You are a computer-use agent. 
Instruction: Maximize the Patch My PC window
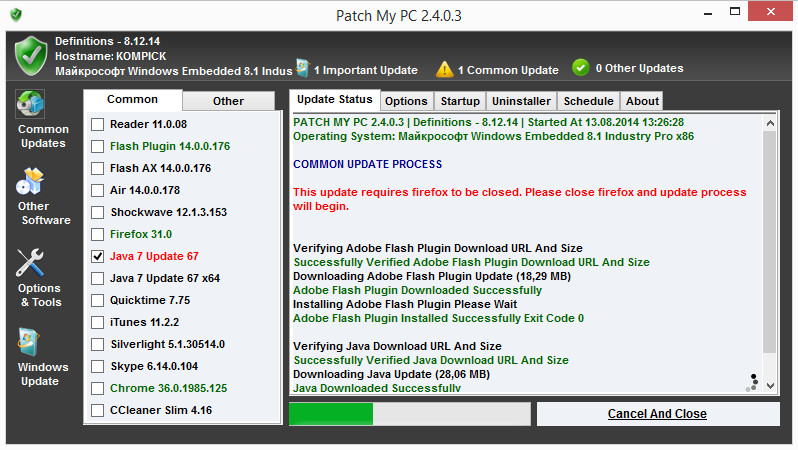[x=734, y=12]
